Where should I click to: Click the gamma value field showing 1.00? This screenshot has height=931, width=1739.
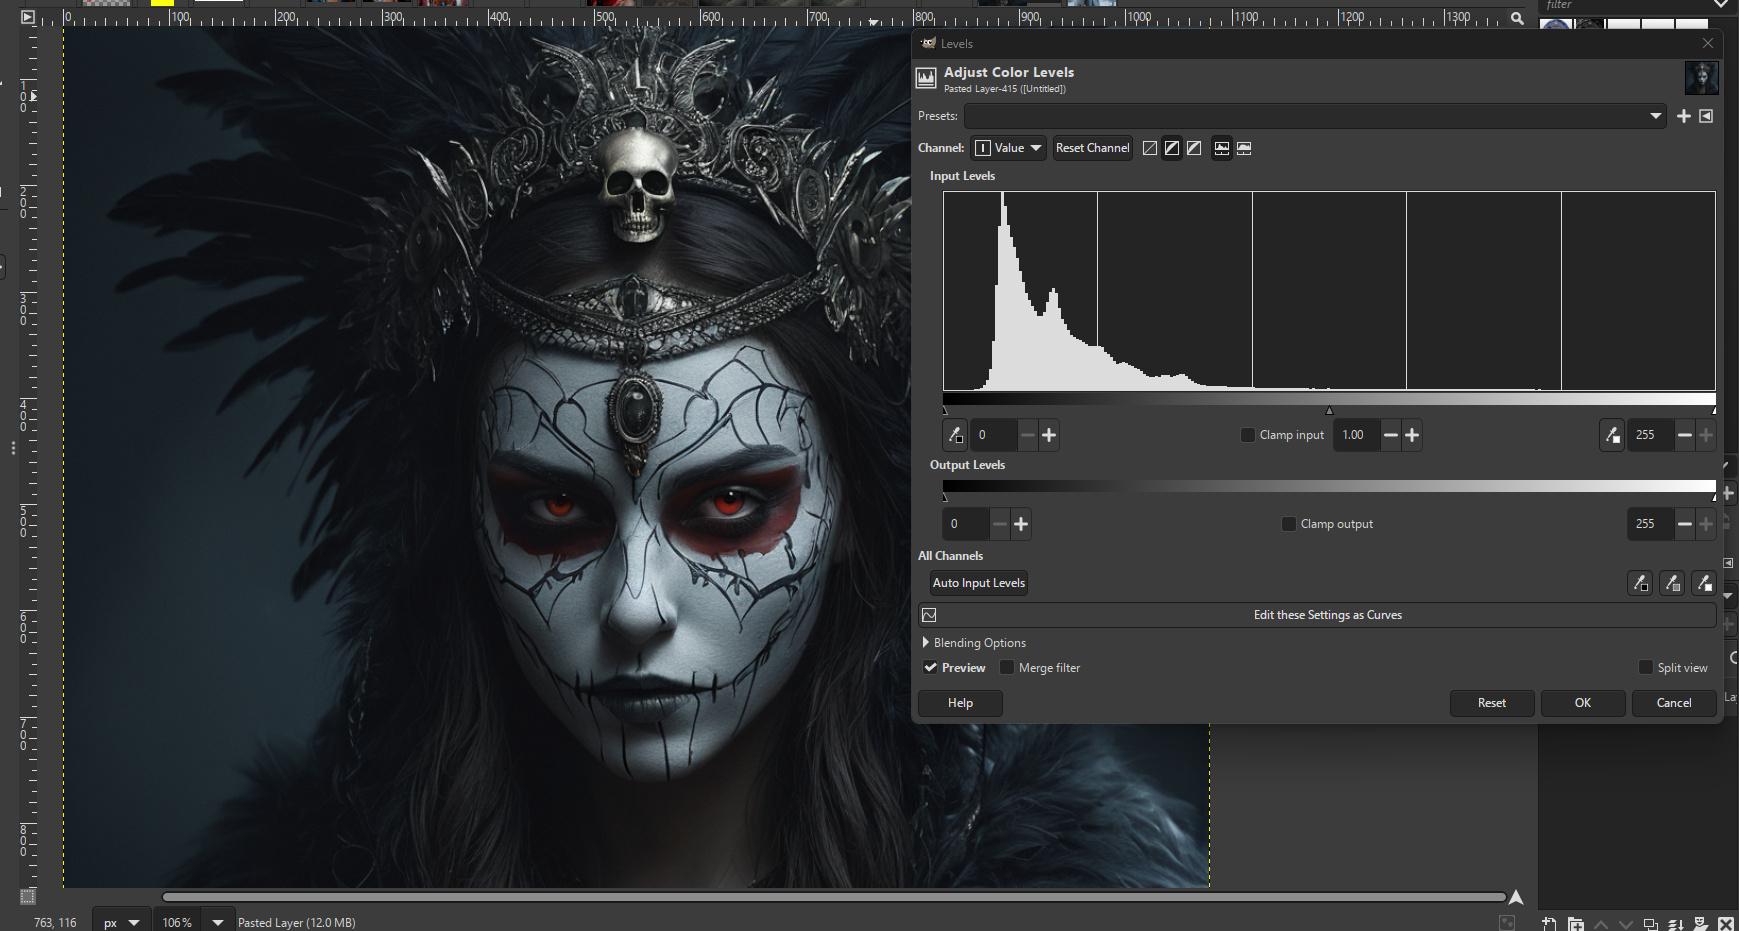1354,435
